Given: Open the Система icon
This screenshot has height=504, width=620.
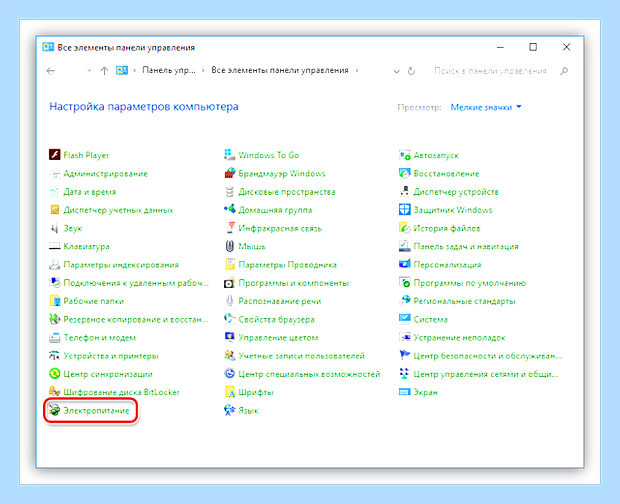Looking at the screenshot, I should (405, 319).
